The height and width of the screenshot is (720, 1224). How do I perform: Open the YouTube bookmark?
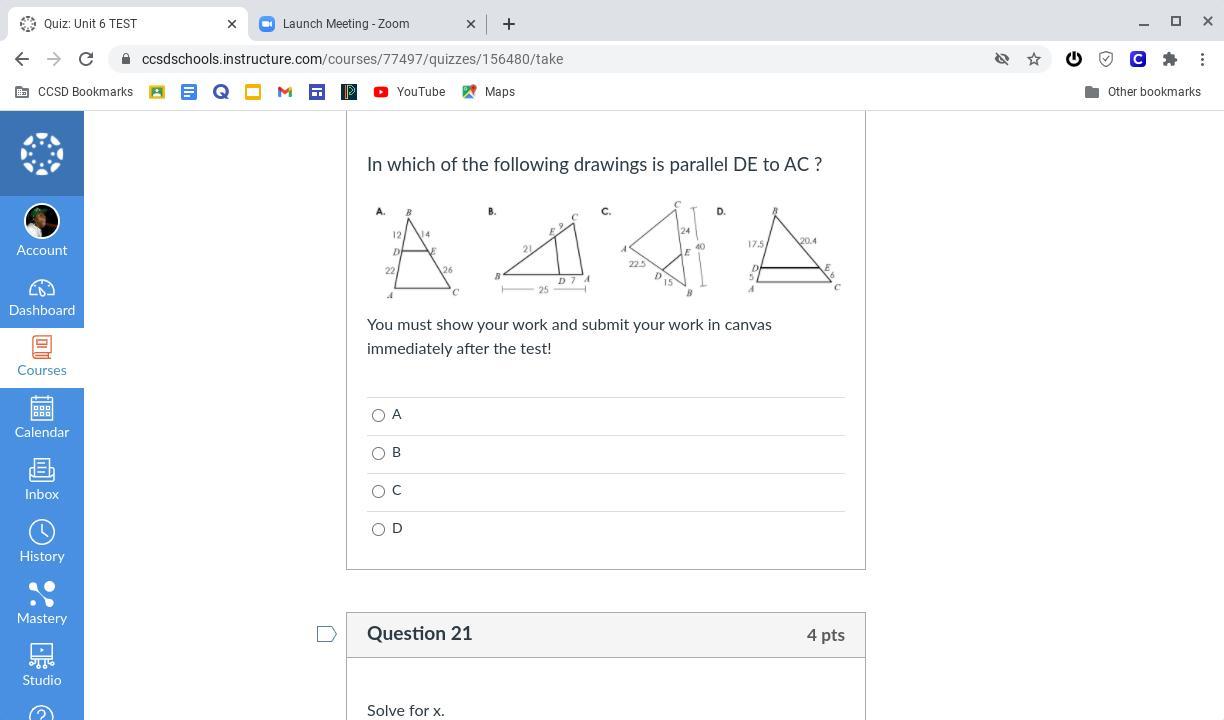coord(409,92)
